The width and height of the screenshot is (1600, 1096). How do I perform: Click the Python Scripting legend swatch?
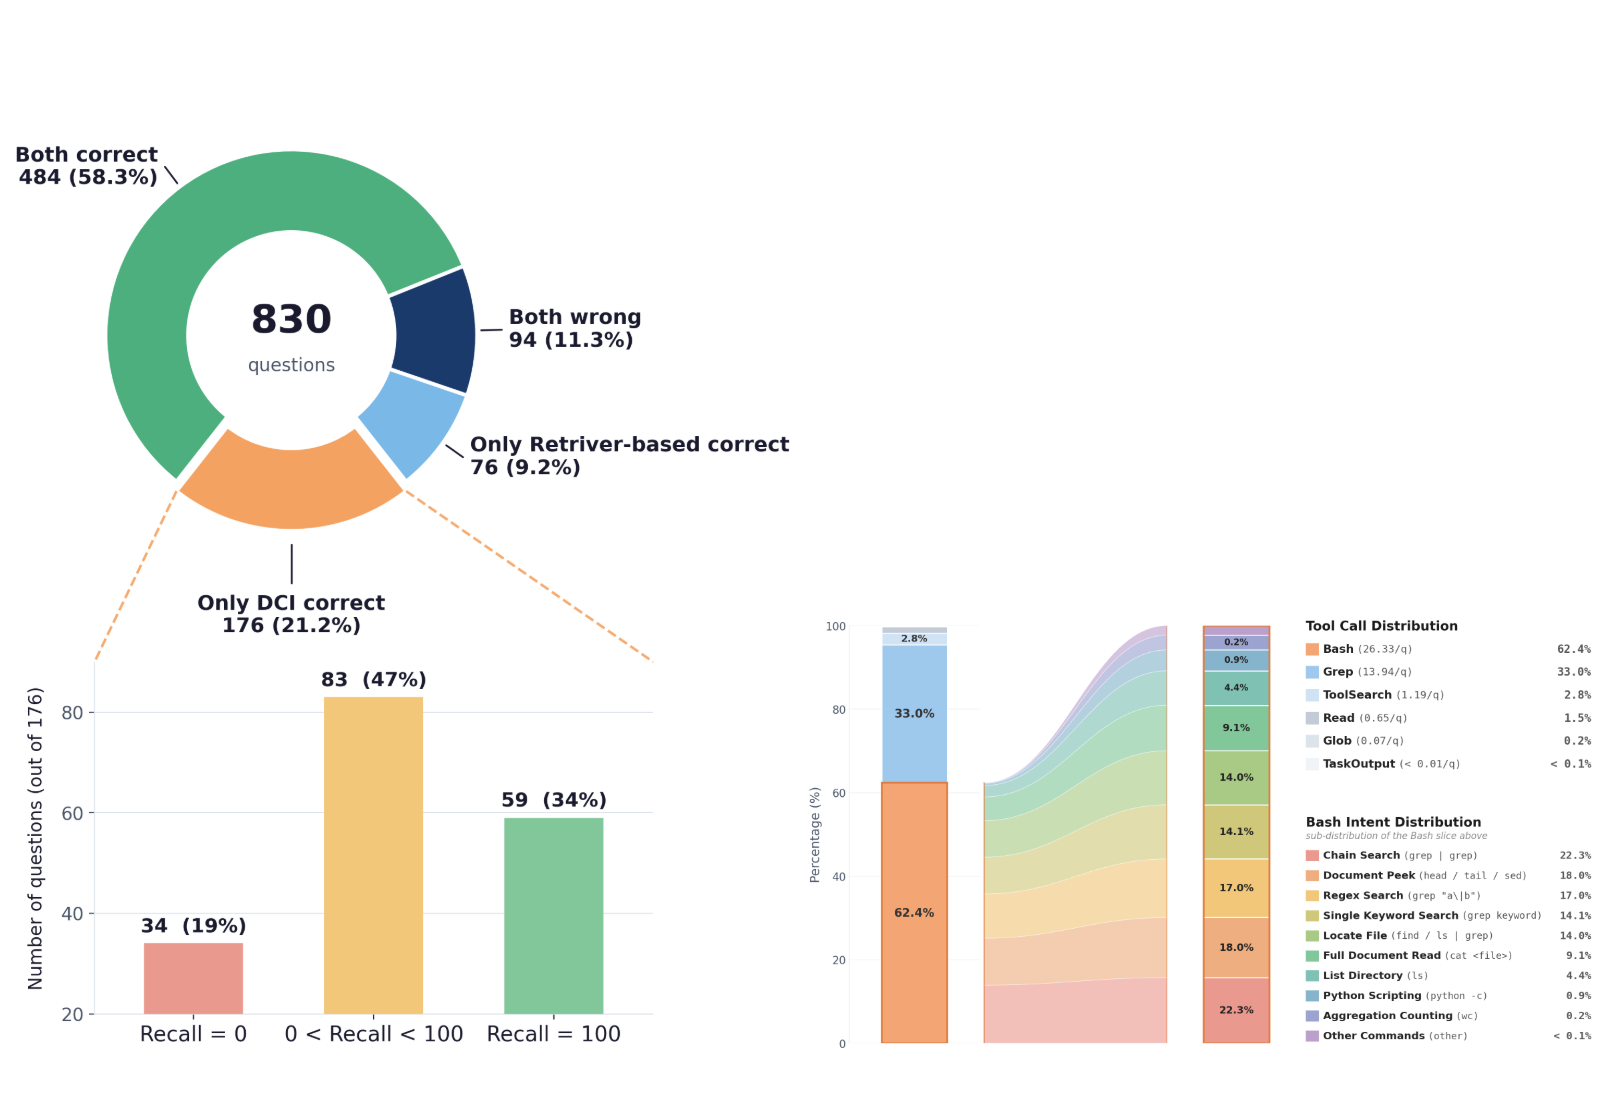point(1312,995)
